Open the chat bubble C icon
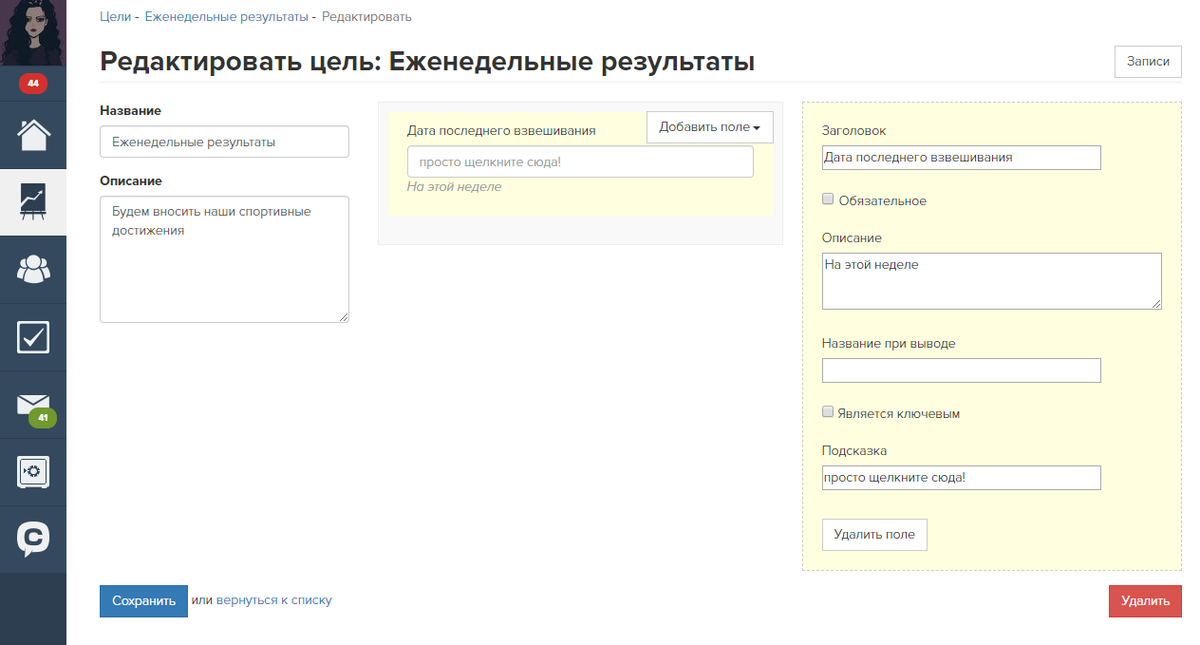Viewport: 1200px width, 645px height. (33, 539)
